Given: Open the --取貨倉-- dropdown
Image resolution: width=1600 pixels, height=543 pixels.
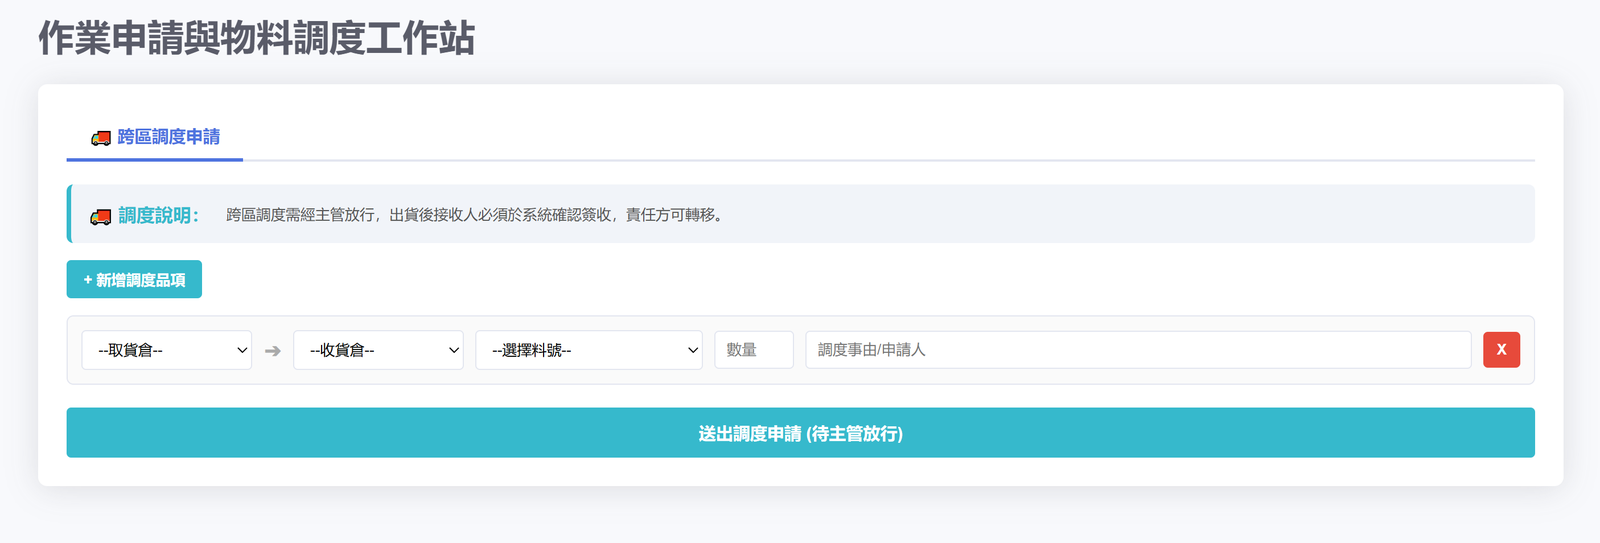Looking at the screenshot, I should click(167, 350).
